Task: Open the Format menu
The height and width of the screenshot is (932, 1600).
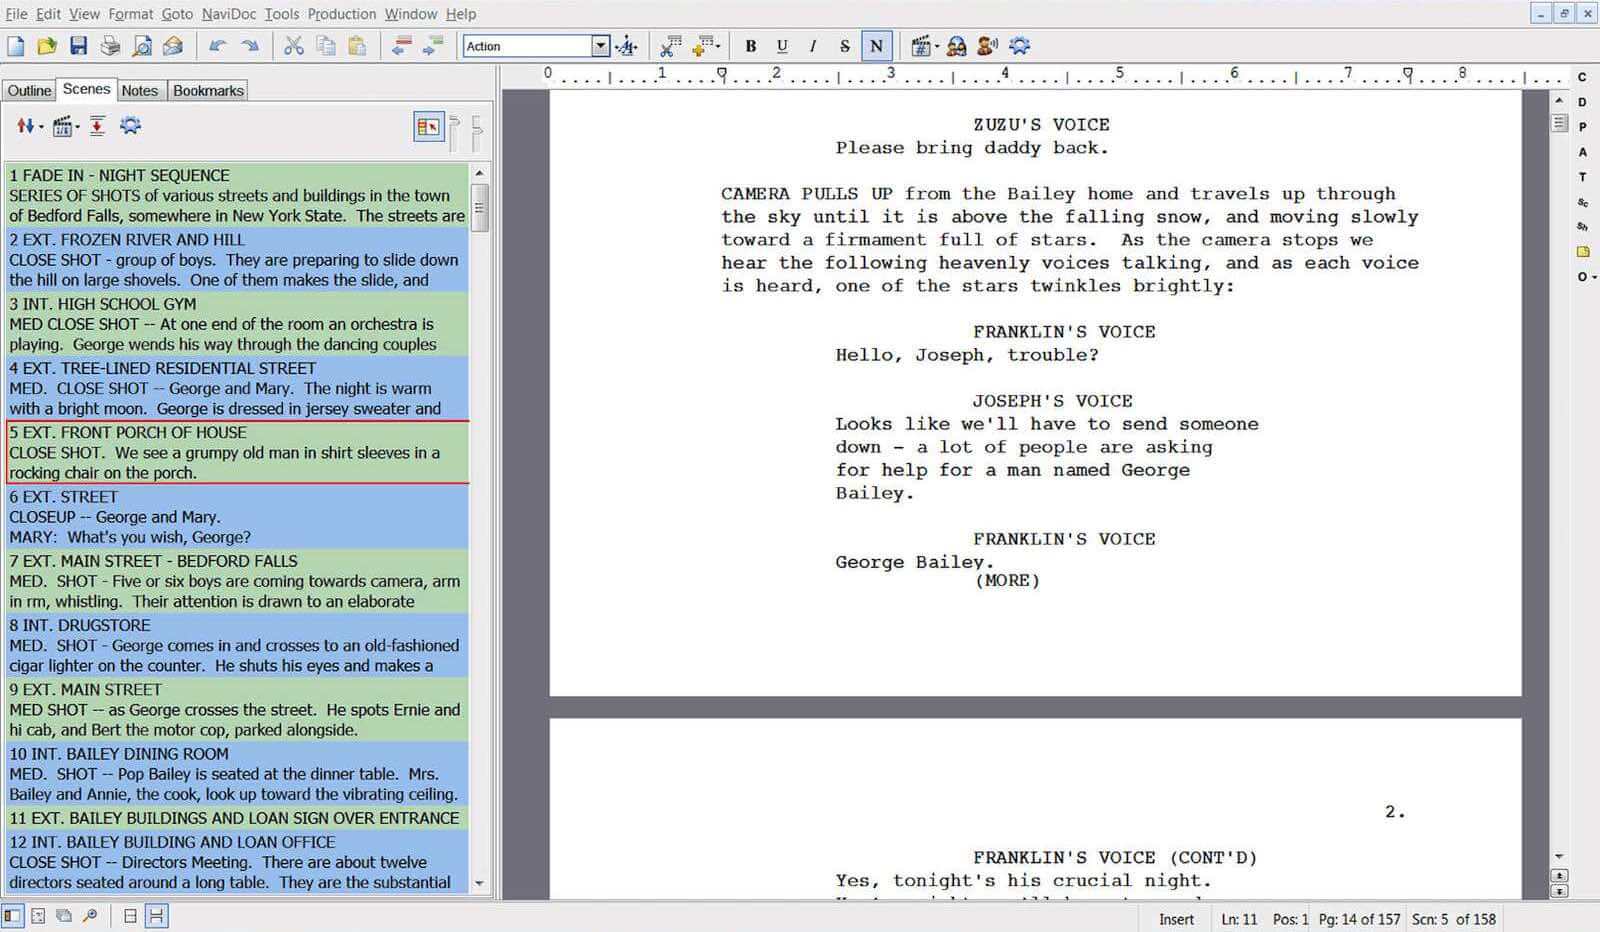Action: [x=131, y=14]
